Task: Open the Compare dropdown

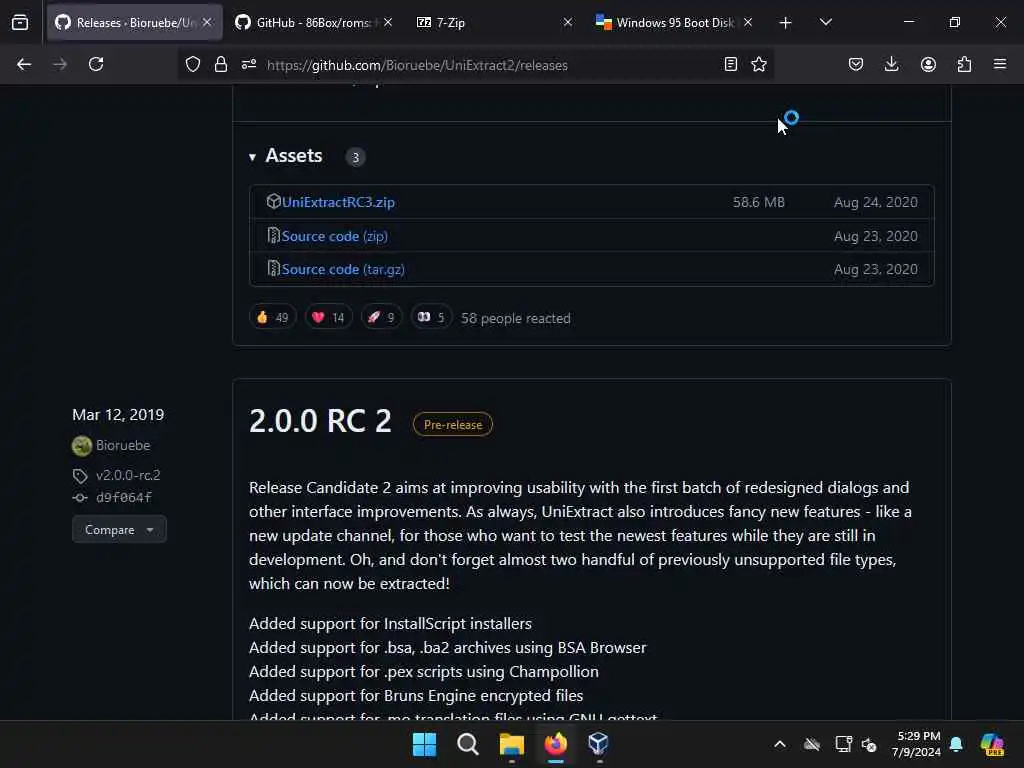Action: click(119, 530)
